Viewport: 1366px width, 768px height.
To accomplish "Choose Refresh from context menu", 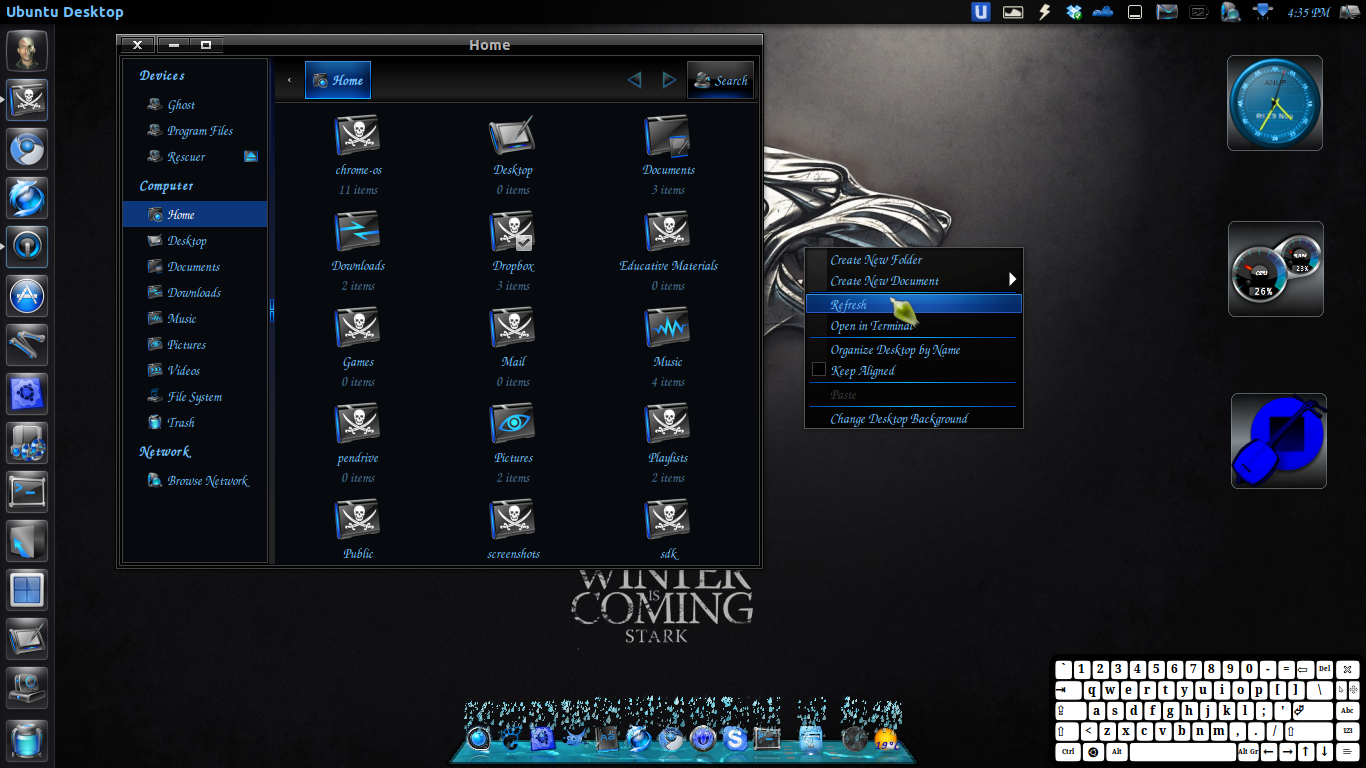I will point(914,304).
